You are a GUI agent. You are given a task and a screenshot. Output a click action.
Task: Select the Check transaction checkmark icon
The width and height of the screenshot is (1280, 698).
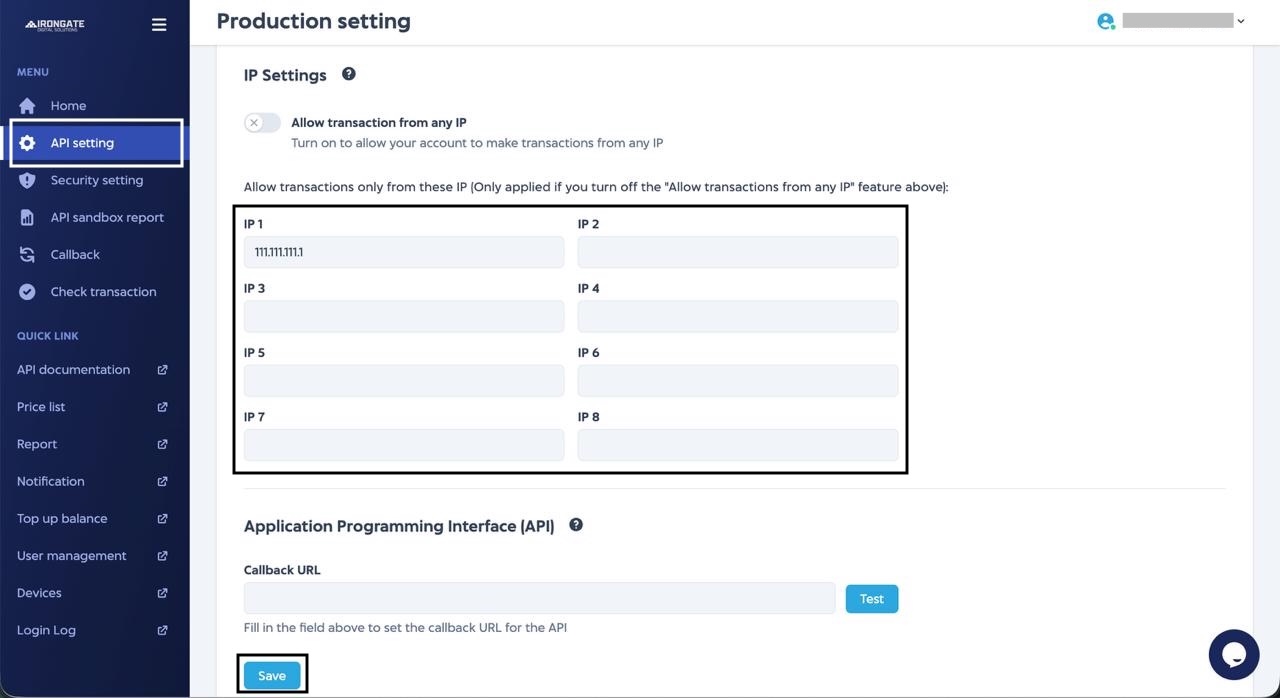click(x=28, y=291)
